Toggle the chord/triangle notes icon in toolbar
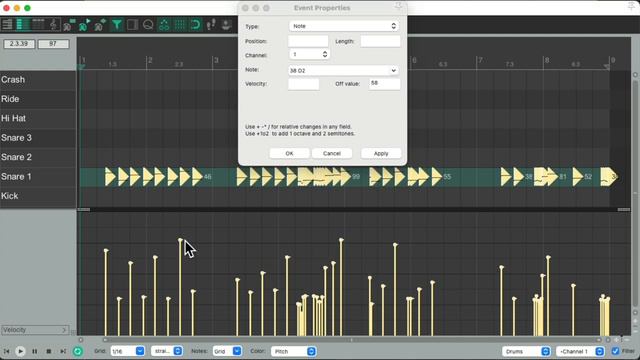The height and width of the screenshot is (360, 640). [x=164, y=25]
